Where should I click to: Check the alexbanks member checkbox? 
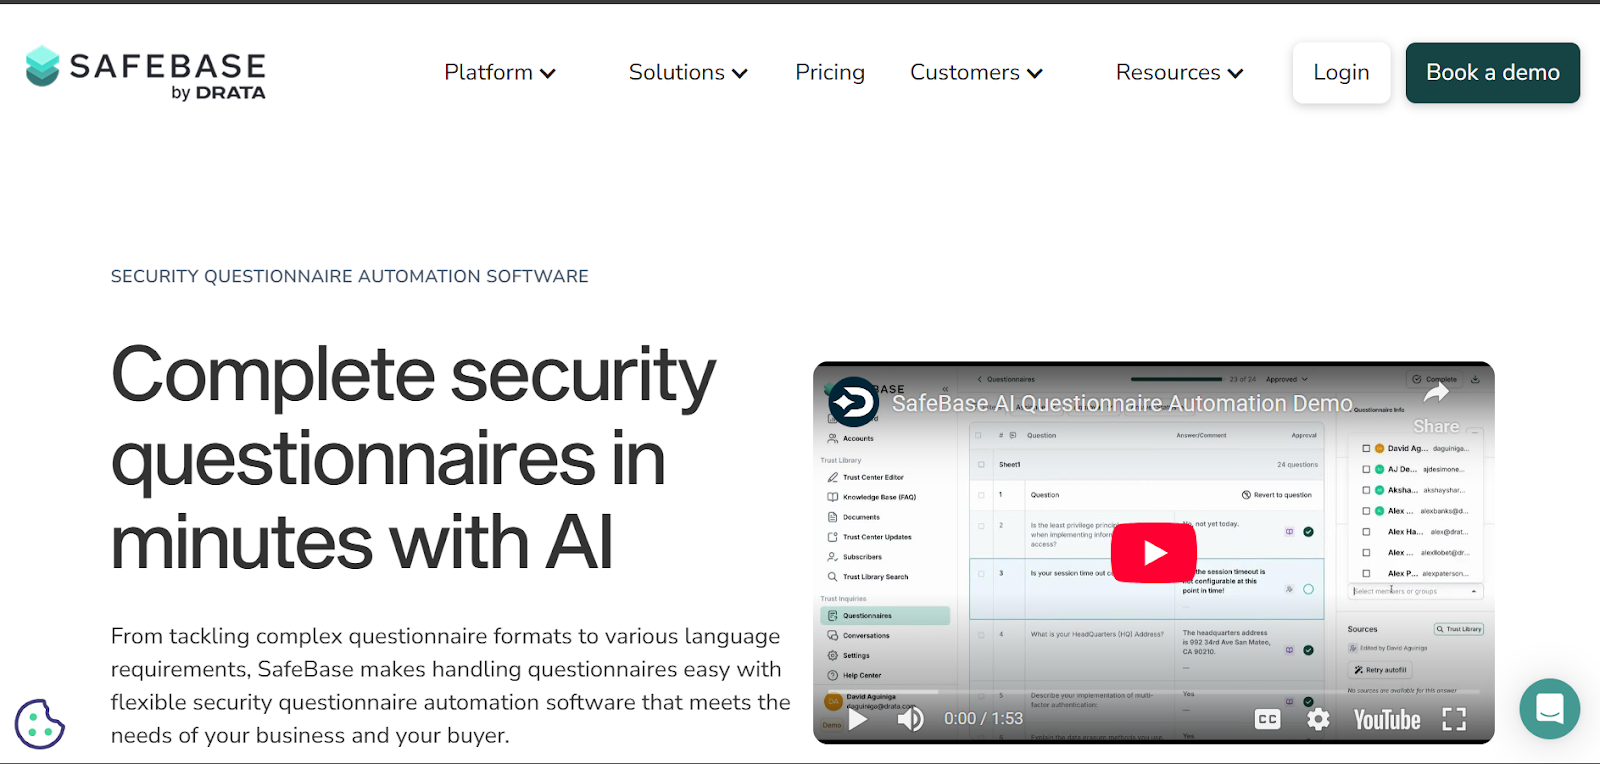[1366, 511]
